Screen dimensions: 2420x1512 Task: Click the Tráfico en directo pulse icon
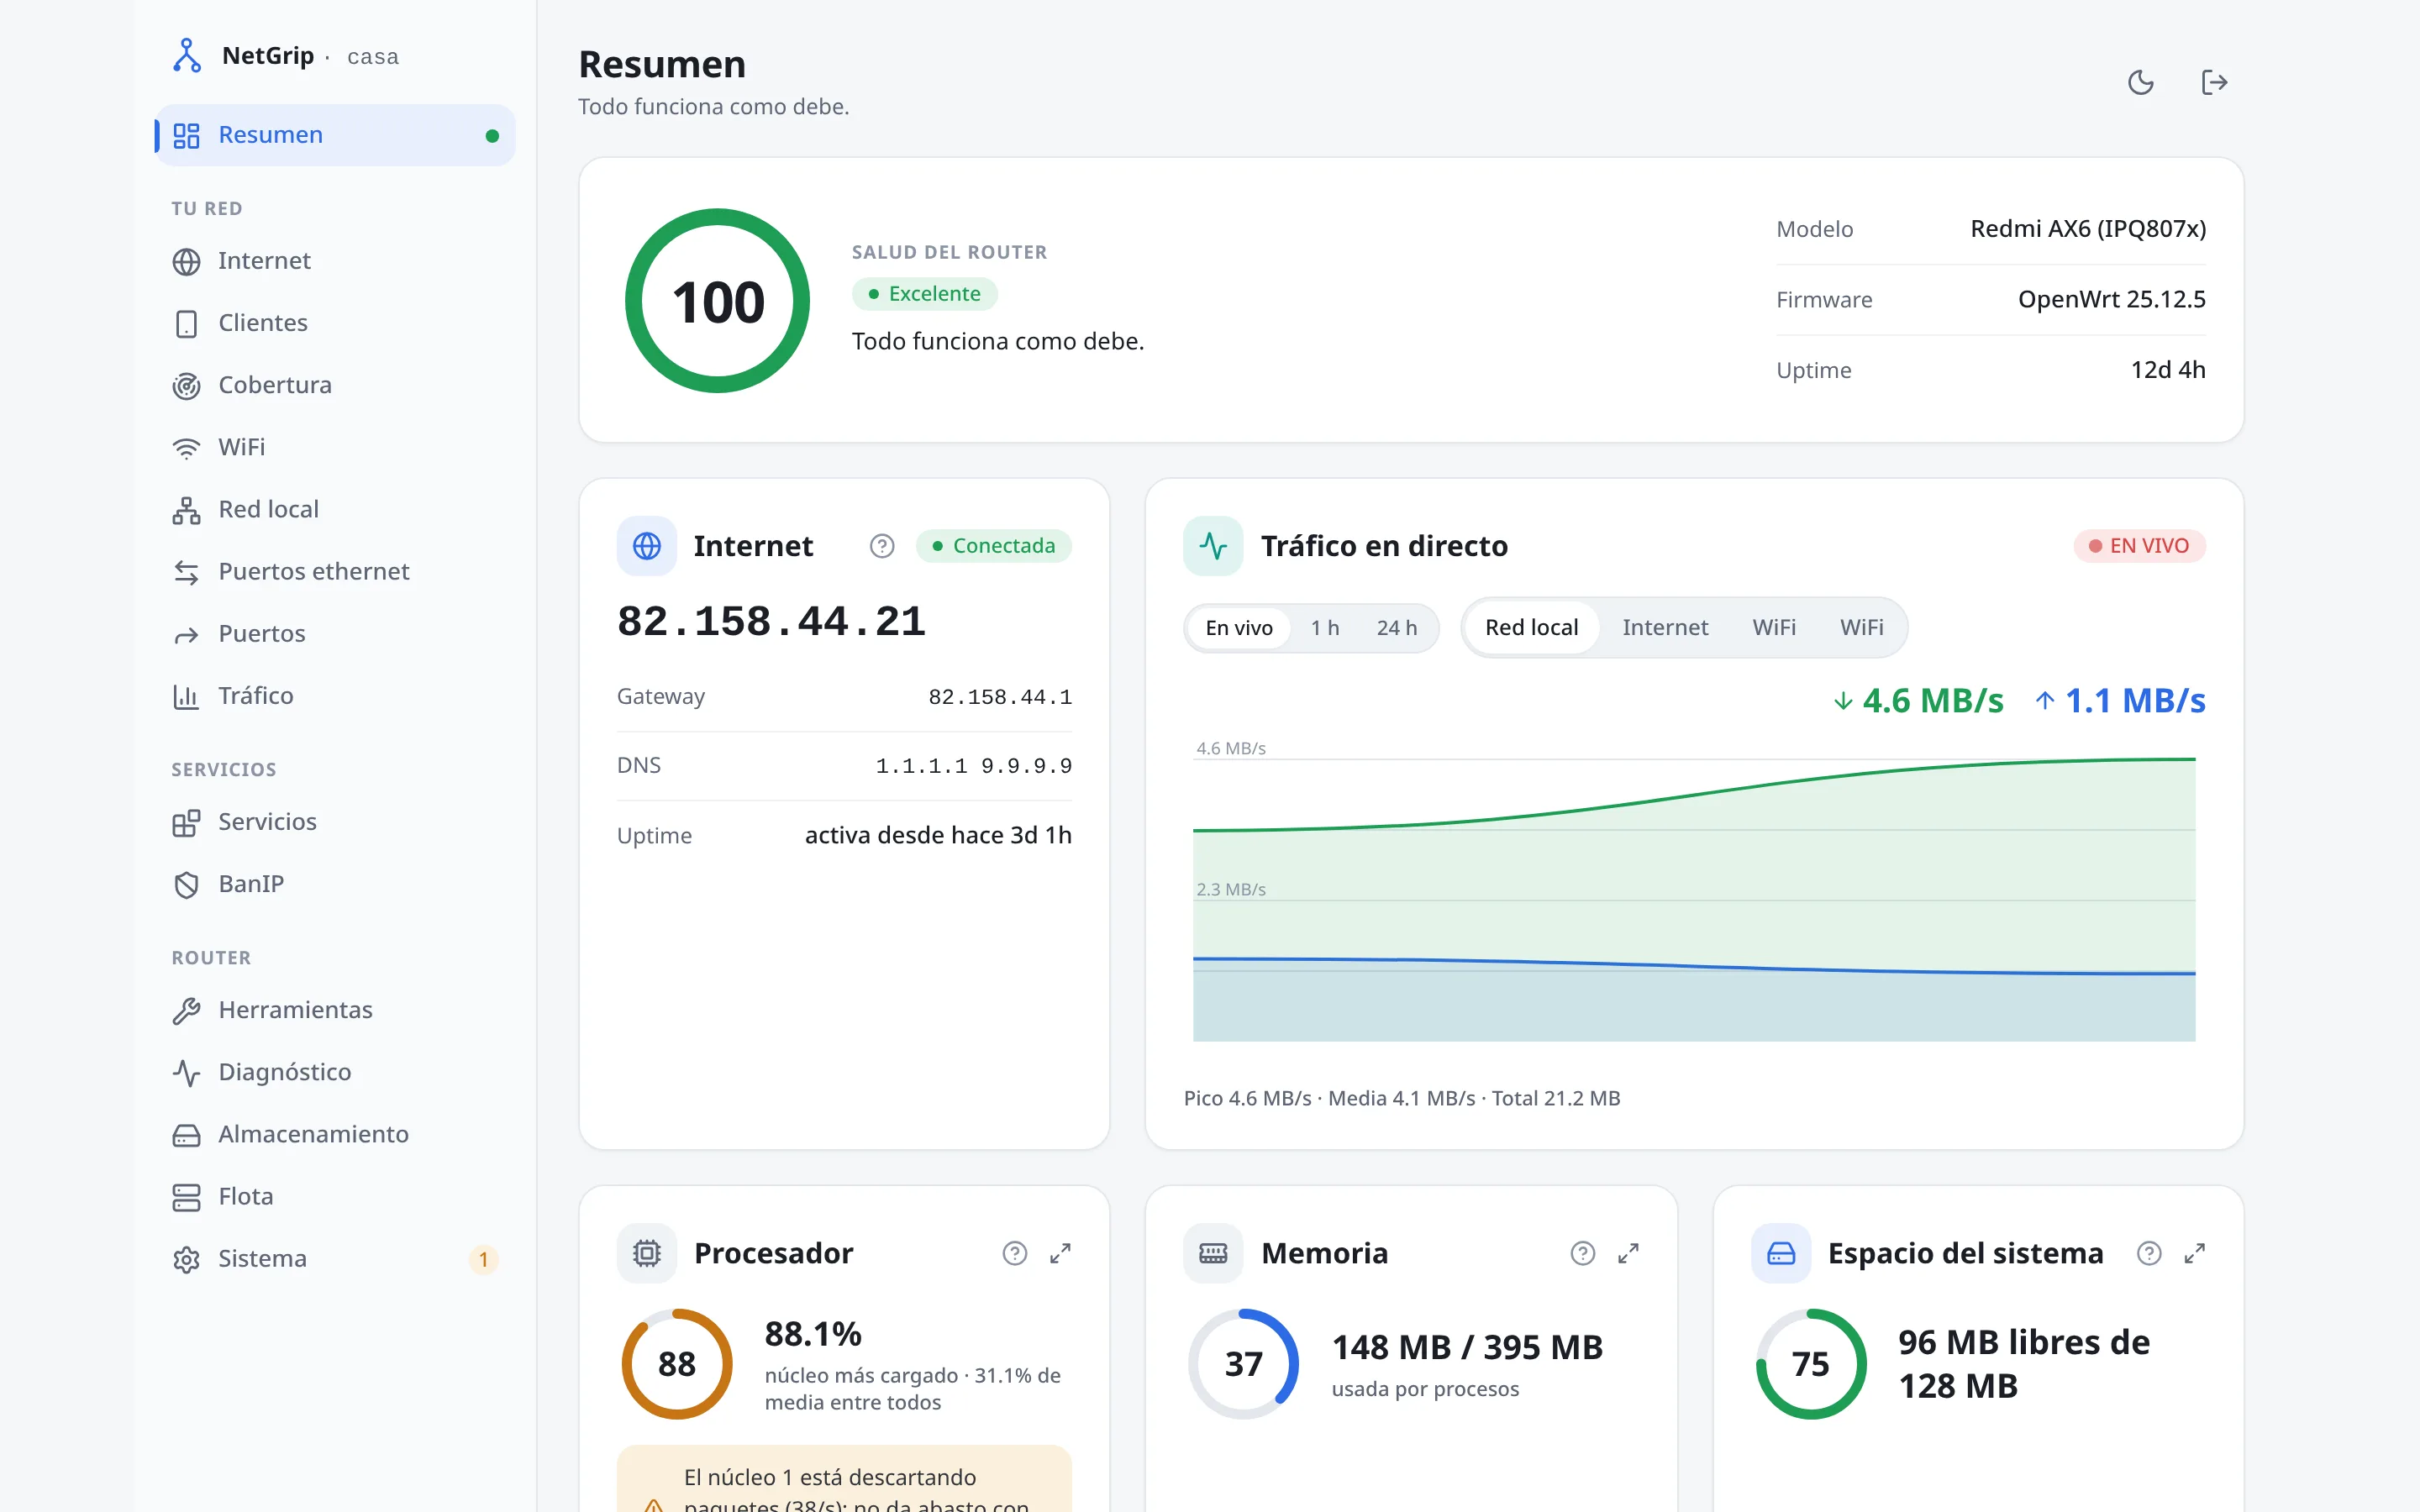click(x=1213, y=546)
